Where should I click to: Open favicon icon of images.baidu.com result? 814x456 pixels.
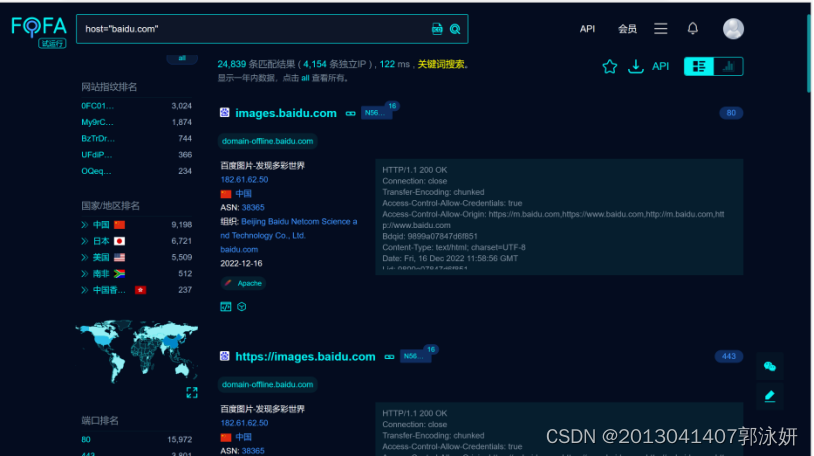coord(224,113)
